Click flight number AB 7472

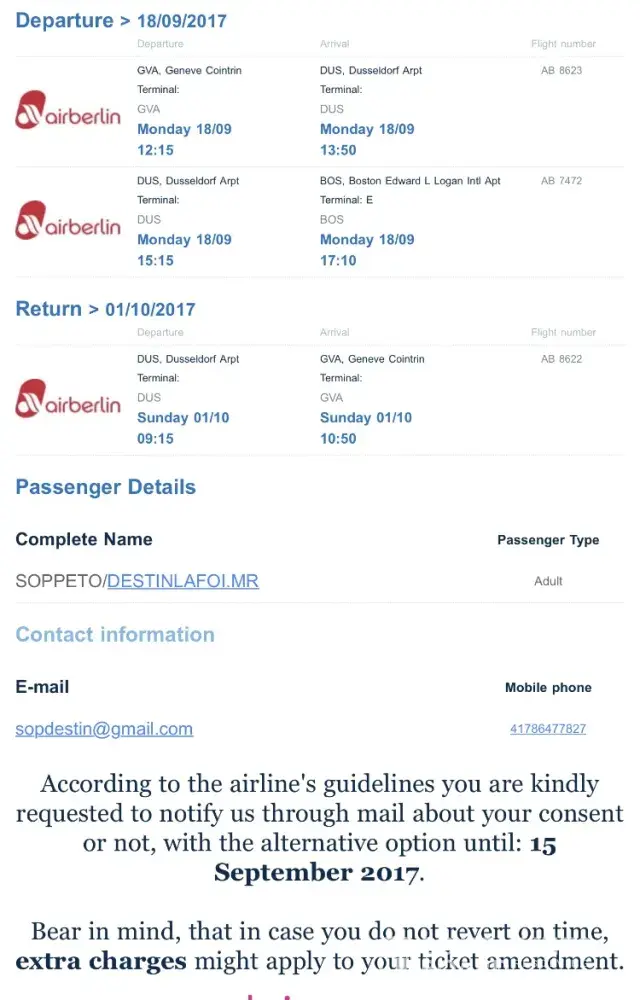(x=561, y=181)
